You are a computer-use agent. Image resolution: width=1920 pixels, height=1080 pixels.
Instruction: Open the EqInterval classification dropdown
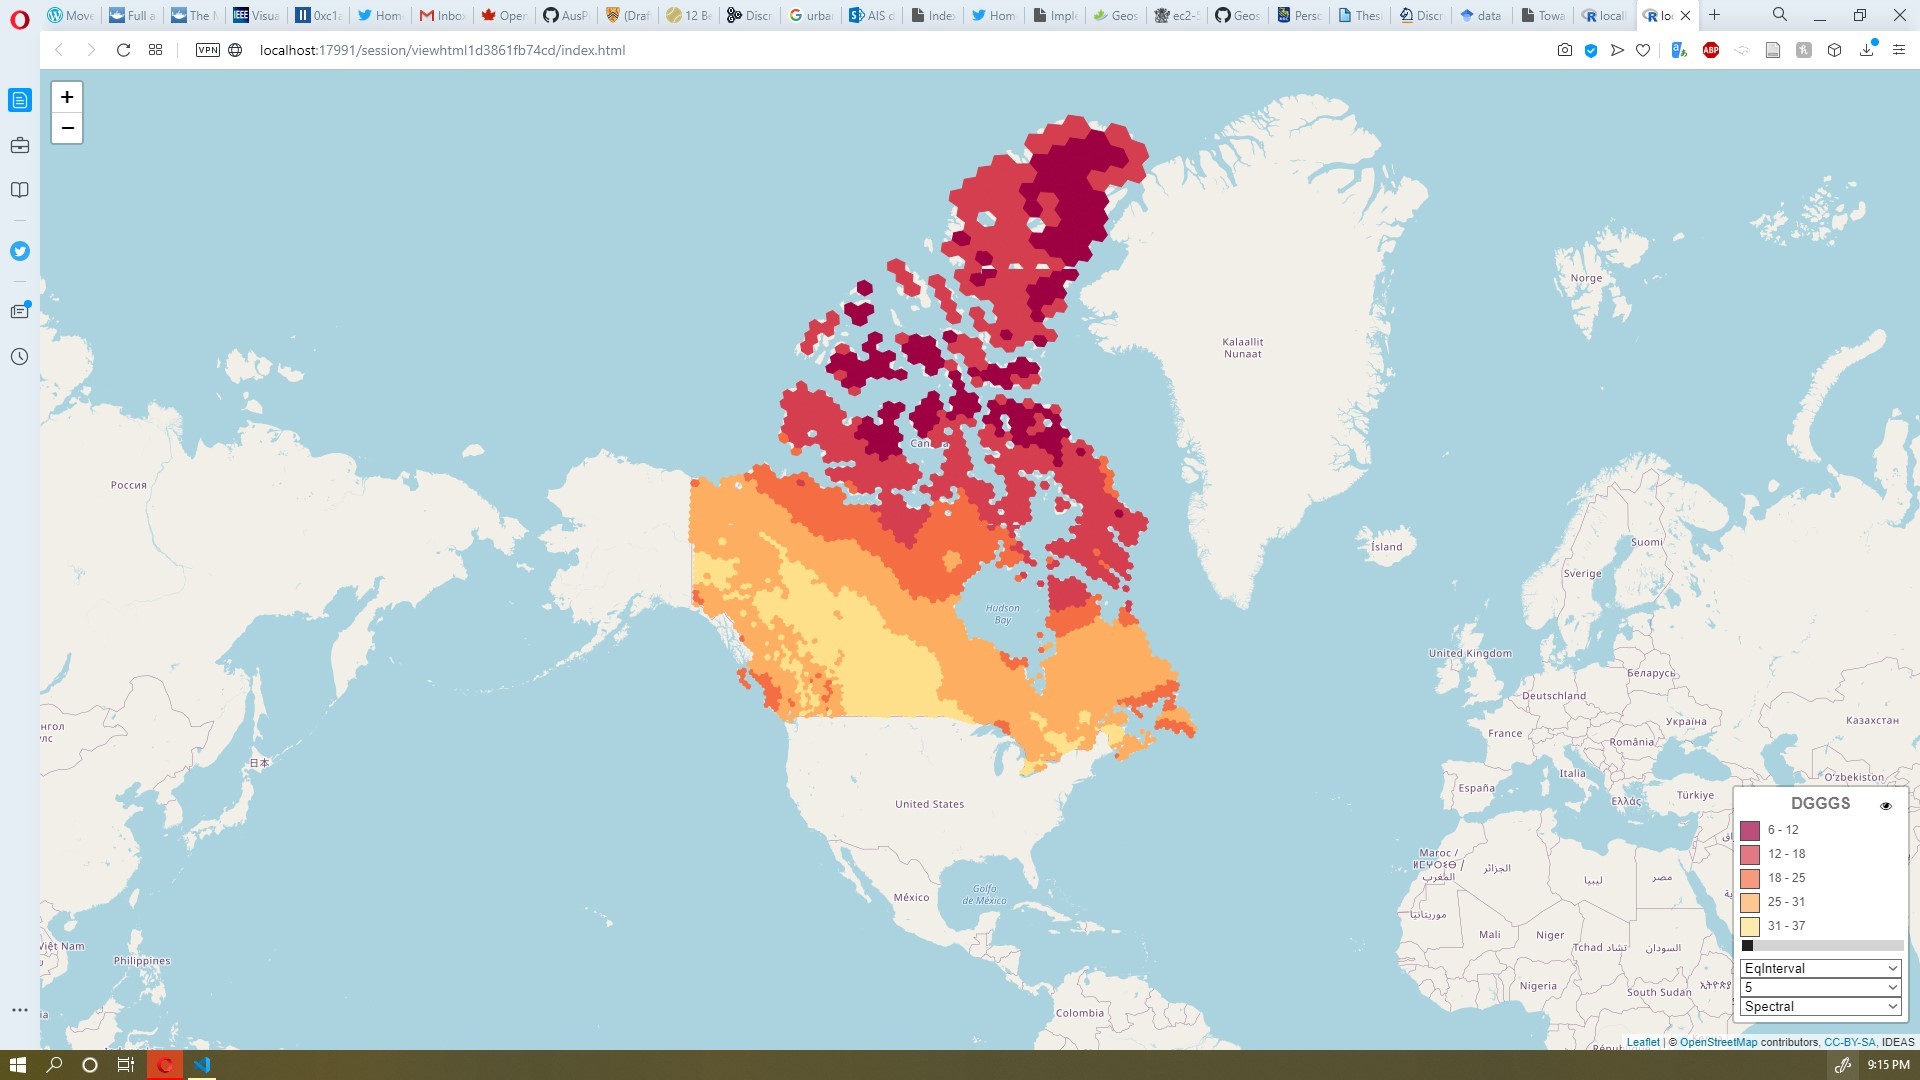pos(1820,968)
